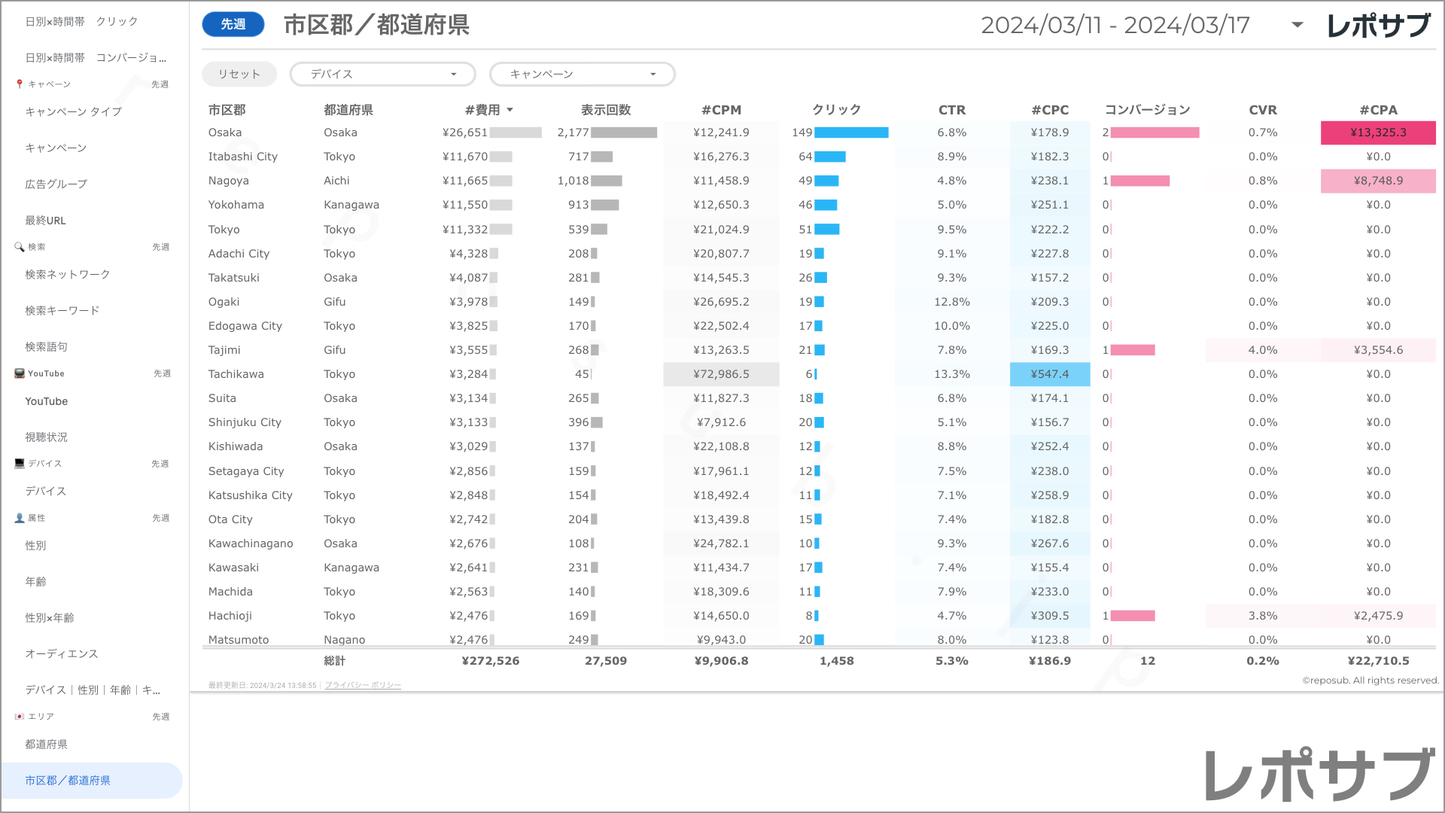Go to 検索キーワード in the sidebar
This screenshot has height=813, width=1445.
click(x=62, y=310)
